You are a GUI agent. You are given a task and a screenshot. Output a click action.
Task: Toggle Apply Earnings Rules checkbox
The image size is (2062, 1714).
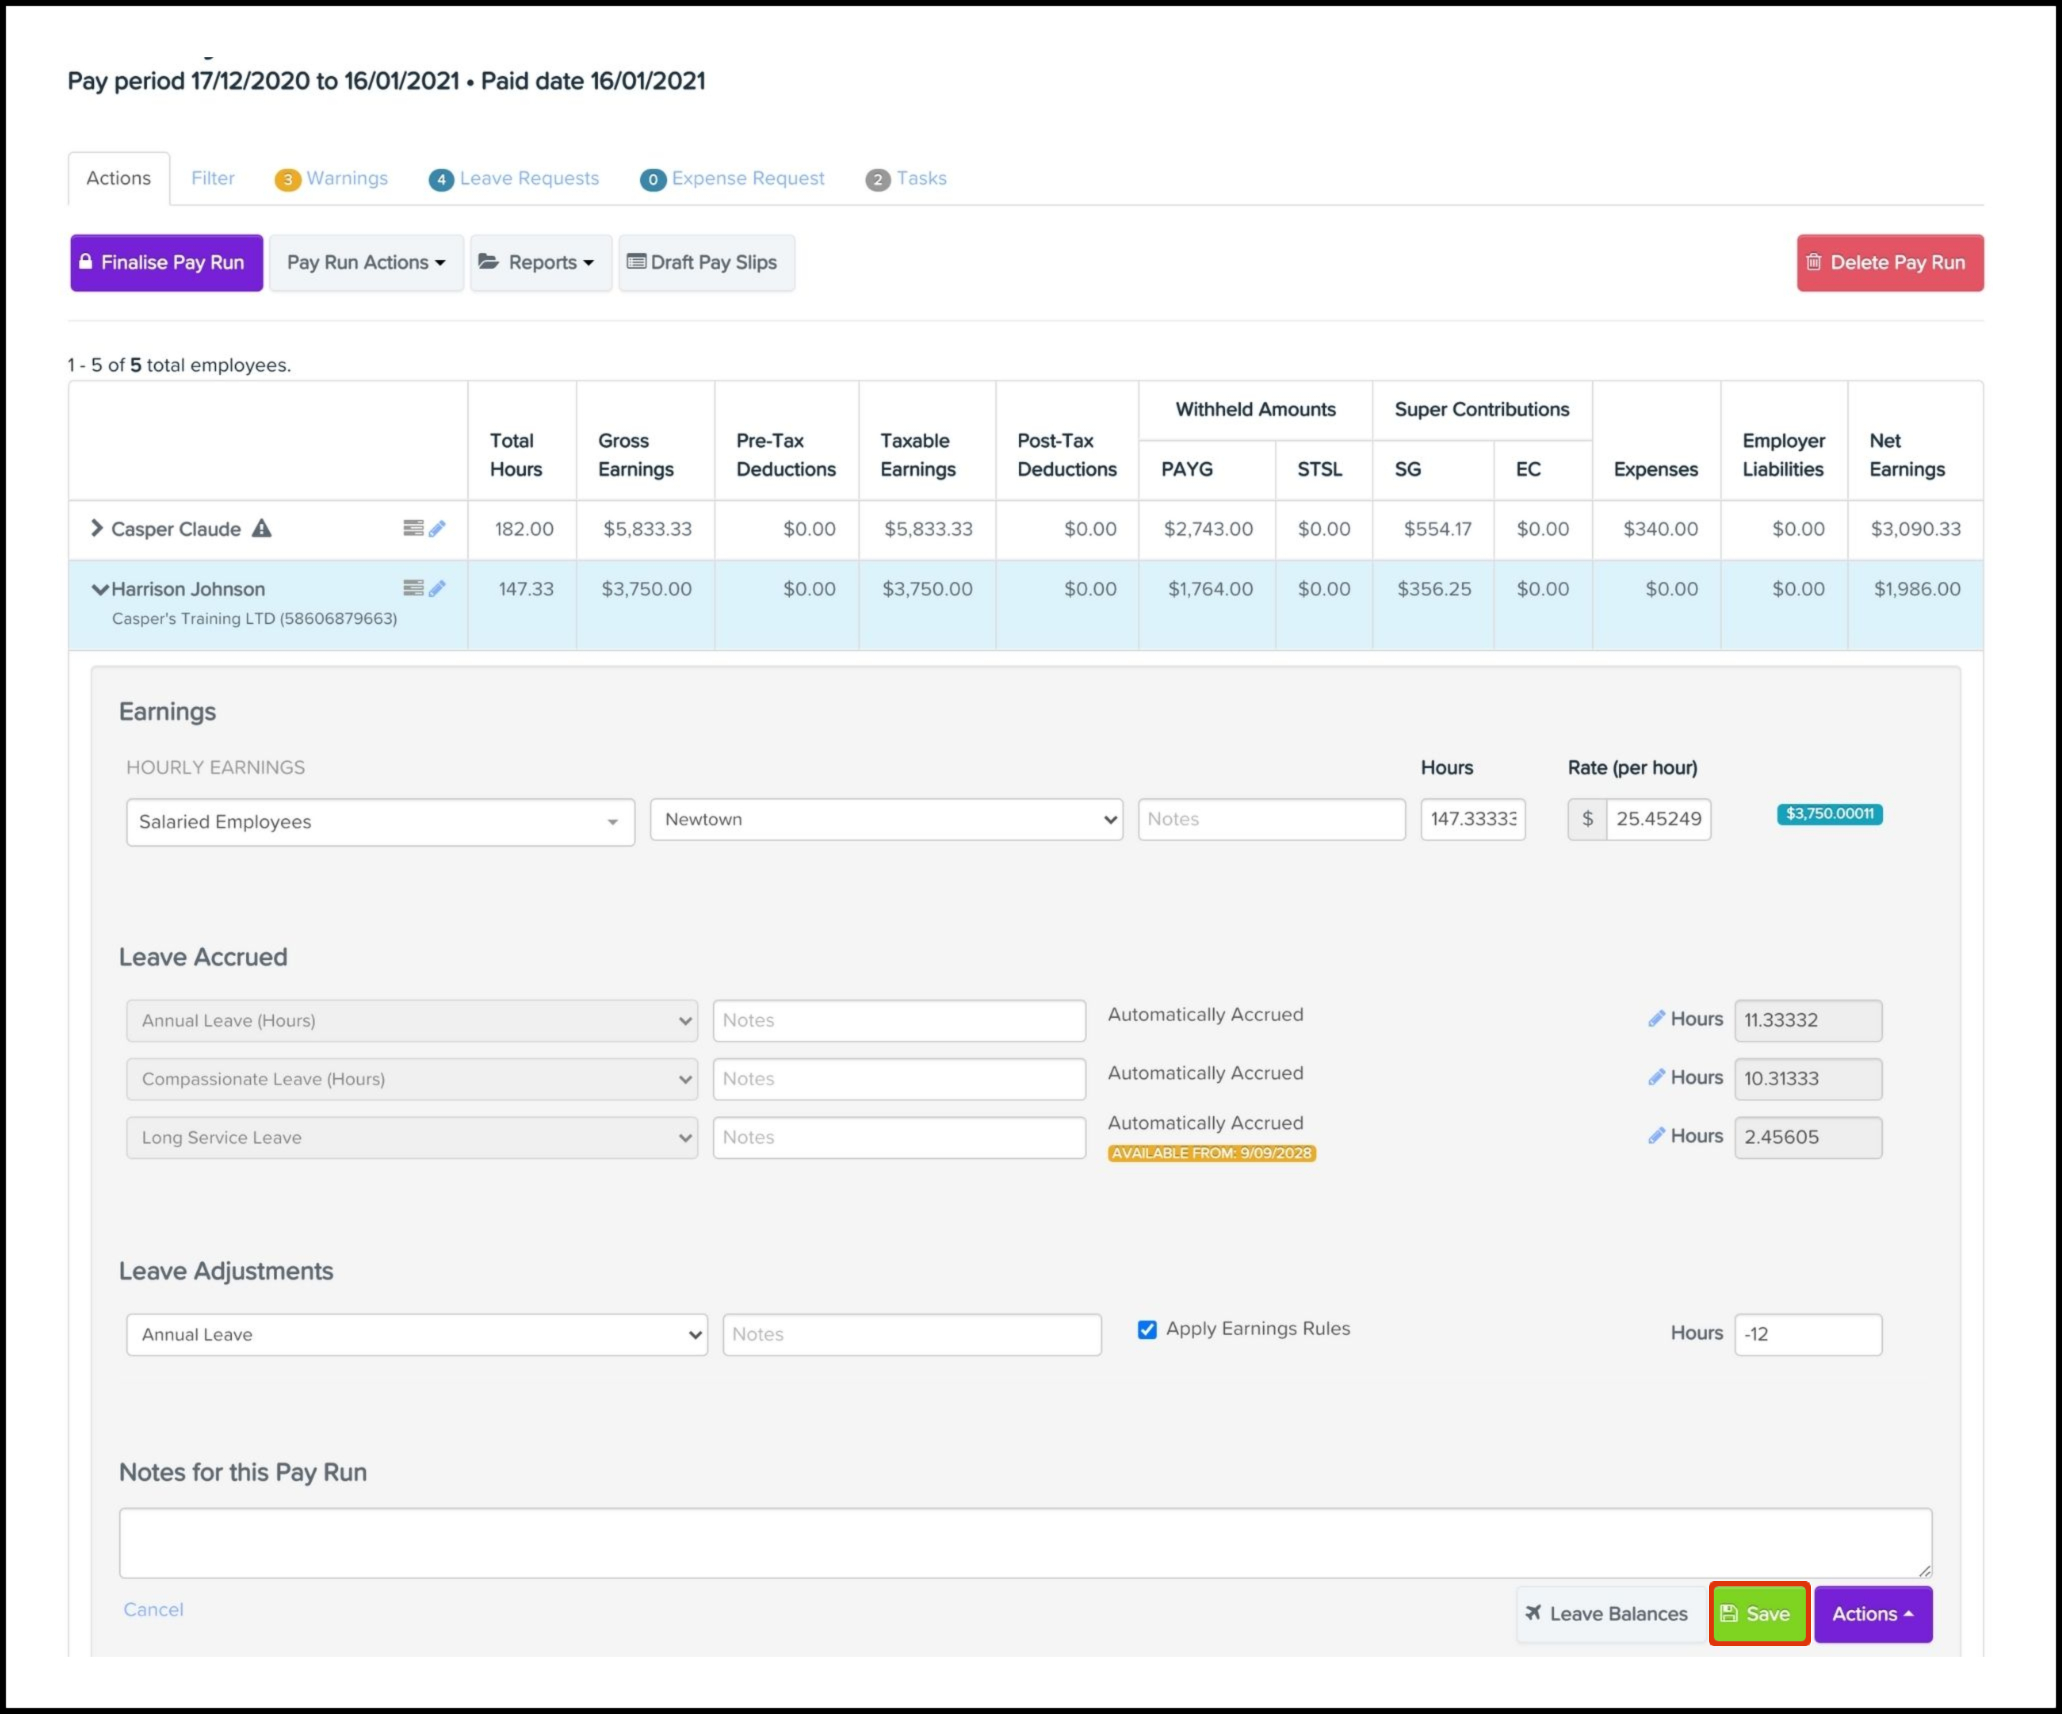(1147, 1329)
